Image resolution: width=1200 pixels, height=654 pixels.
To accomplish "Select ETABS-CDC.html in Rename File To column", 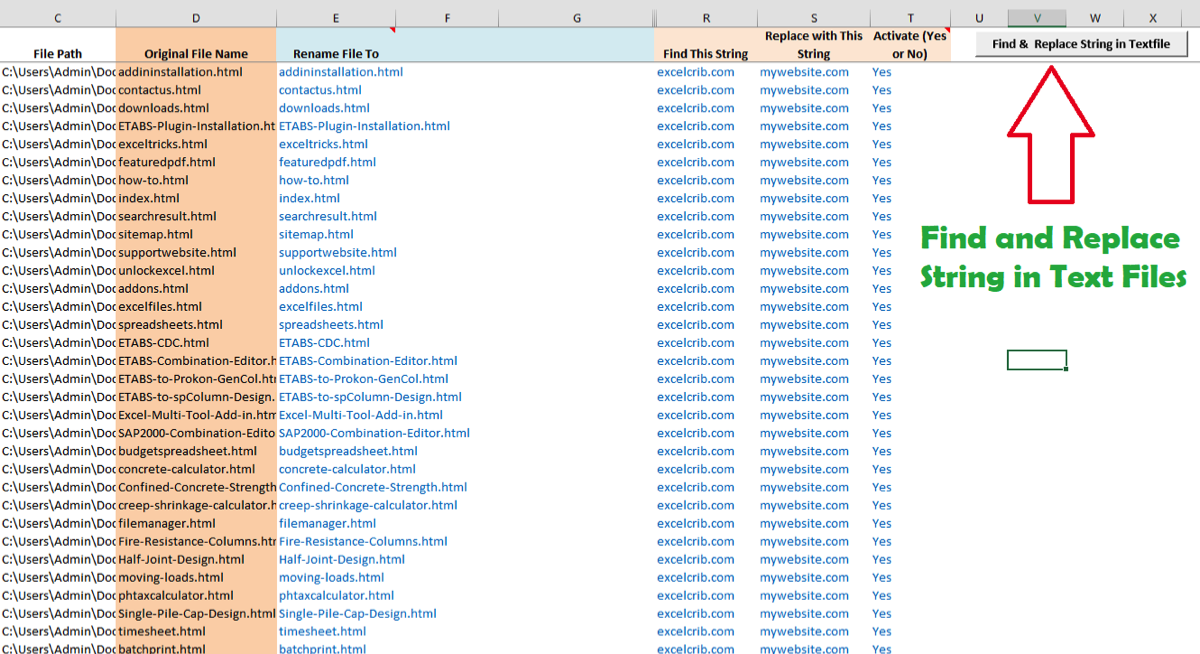I will (324, 343).
